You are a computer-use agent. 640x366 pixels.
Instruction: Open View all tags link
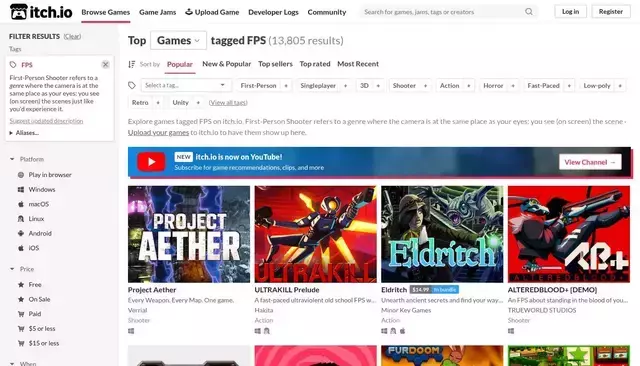pos(228,103)
